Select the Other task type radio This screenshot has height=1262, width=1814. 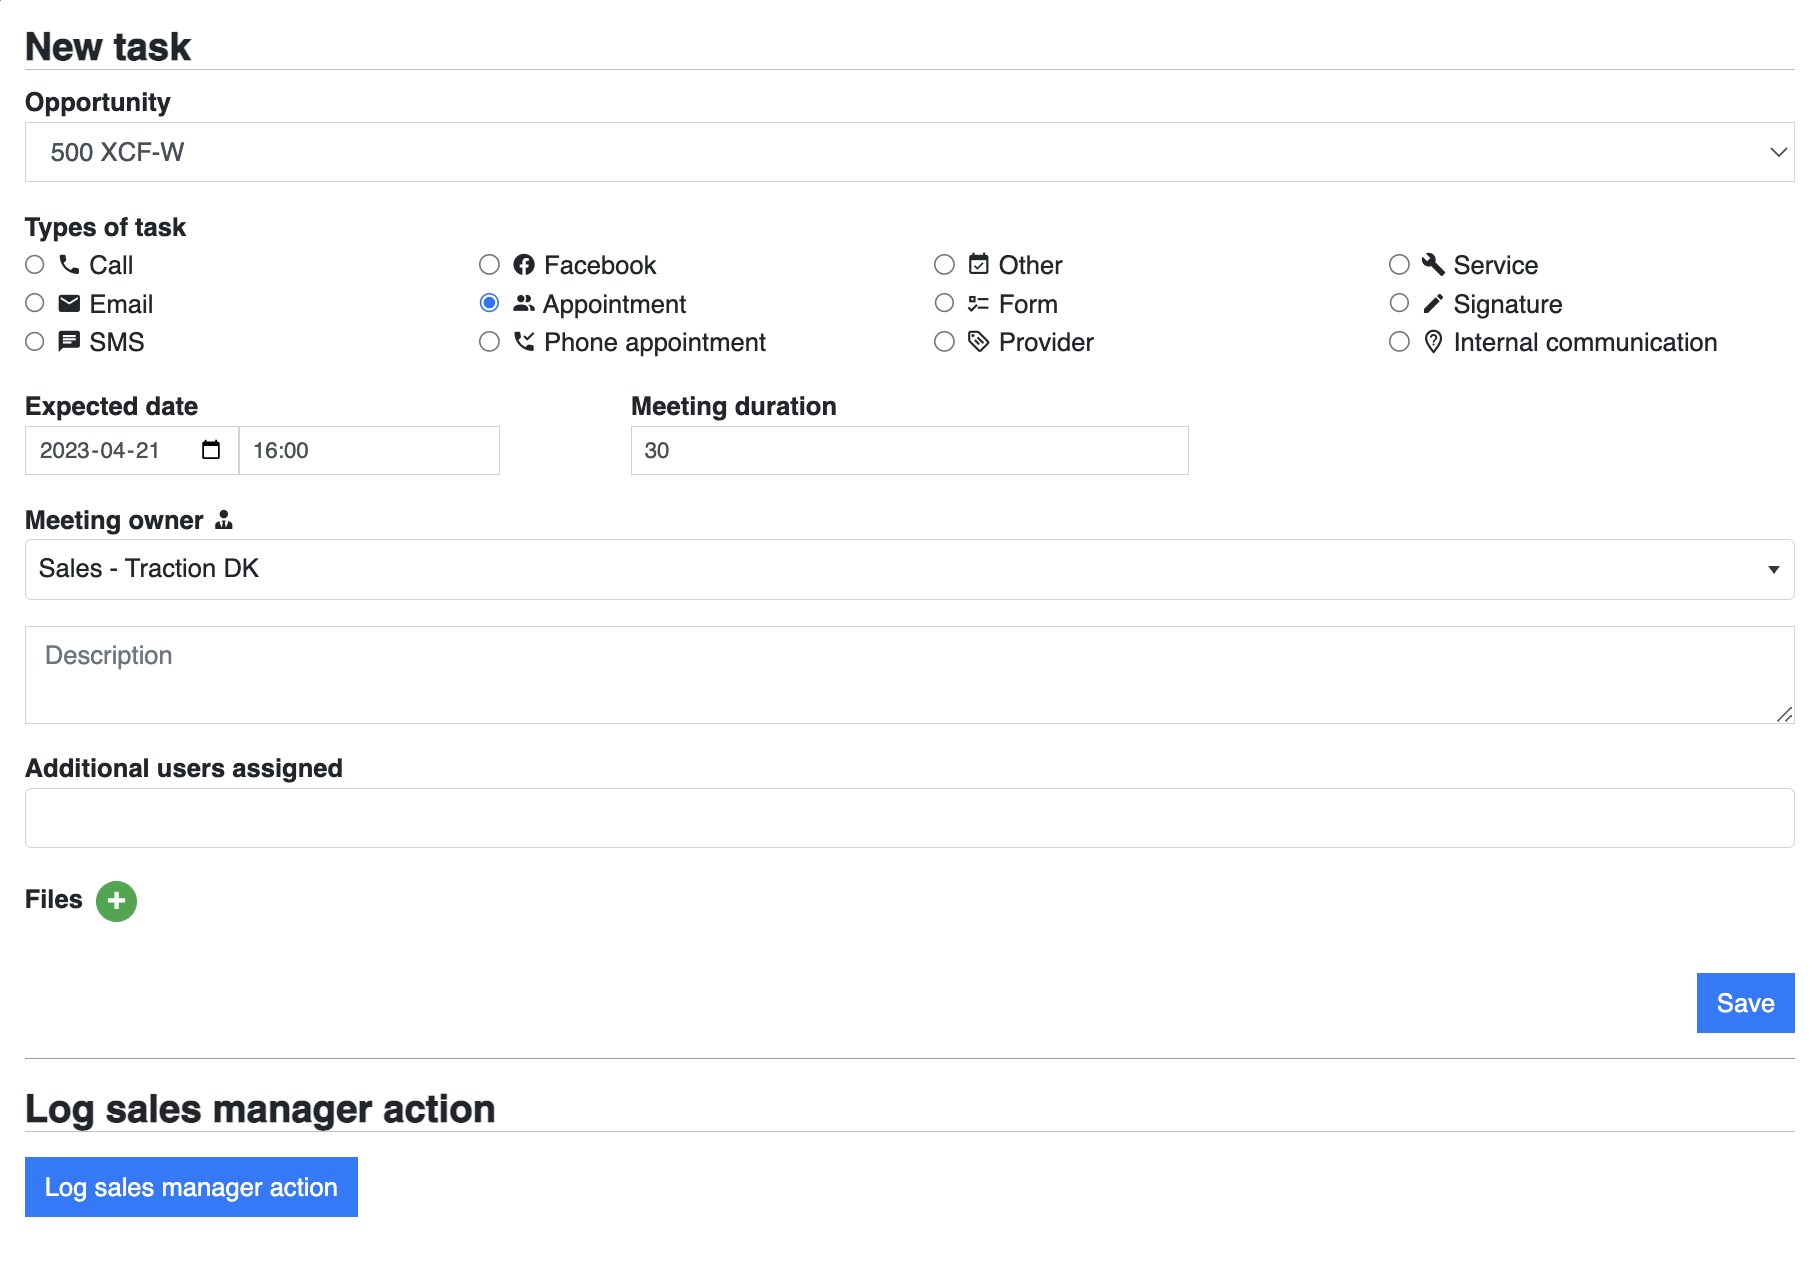pyautogui.click(x=944, y=265)
